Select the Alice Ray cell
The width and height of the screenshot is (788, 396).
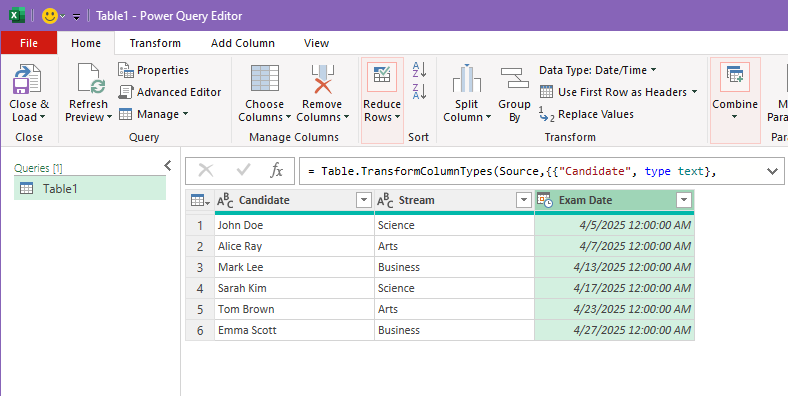[294, 246]
